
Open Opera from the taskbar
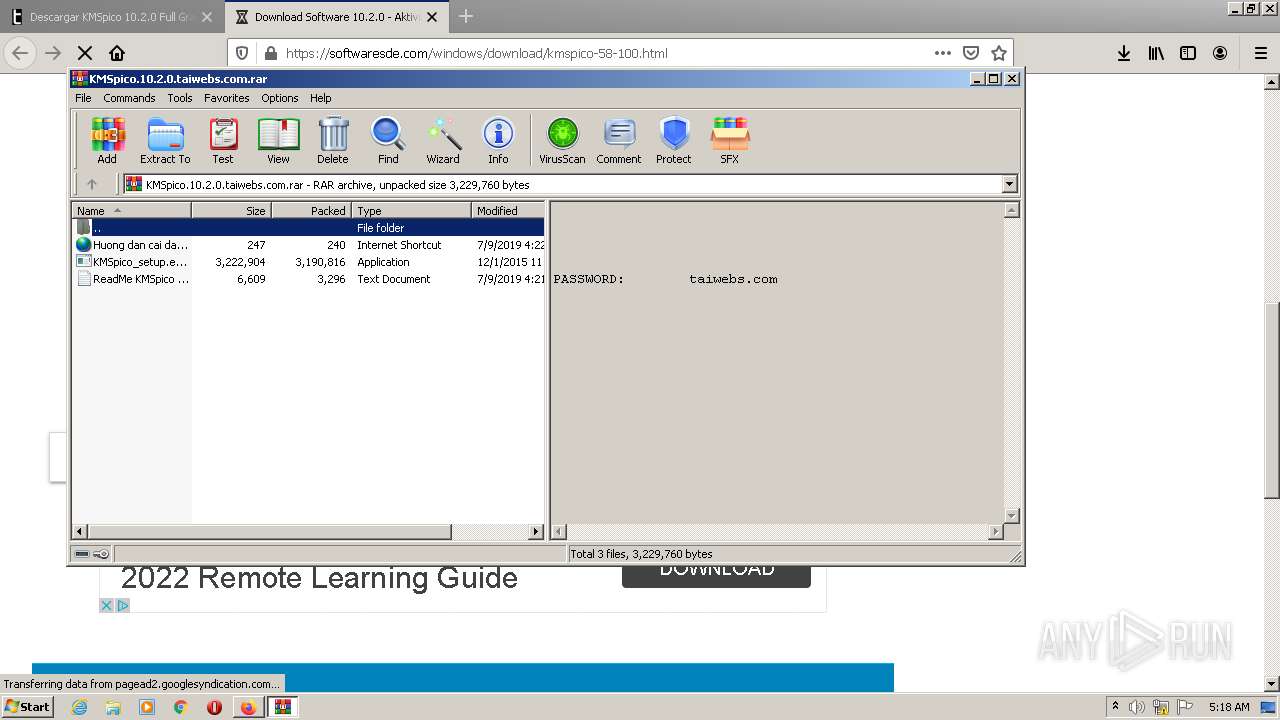point(214,707)
